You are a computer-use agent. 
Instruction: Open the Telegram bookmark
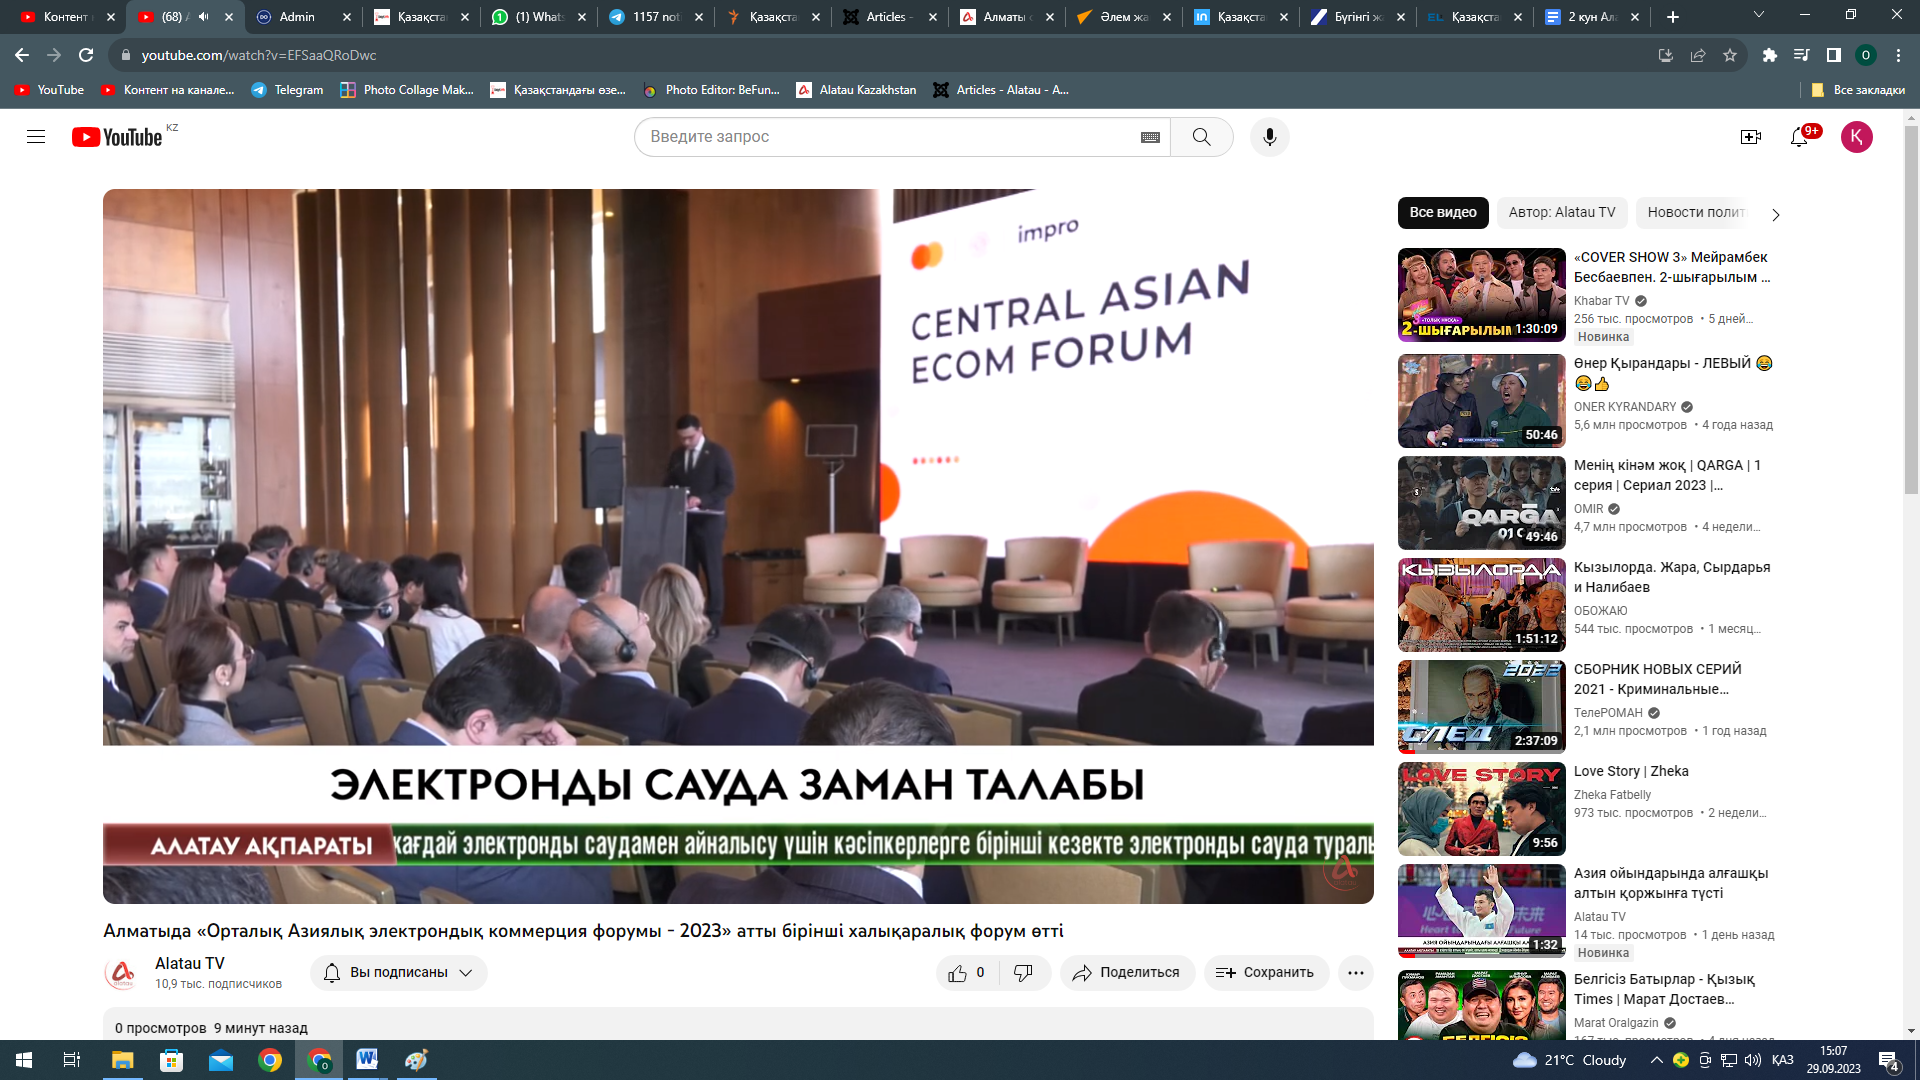tap(287, 90)
